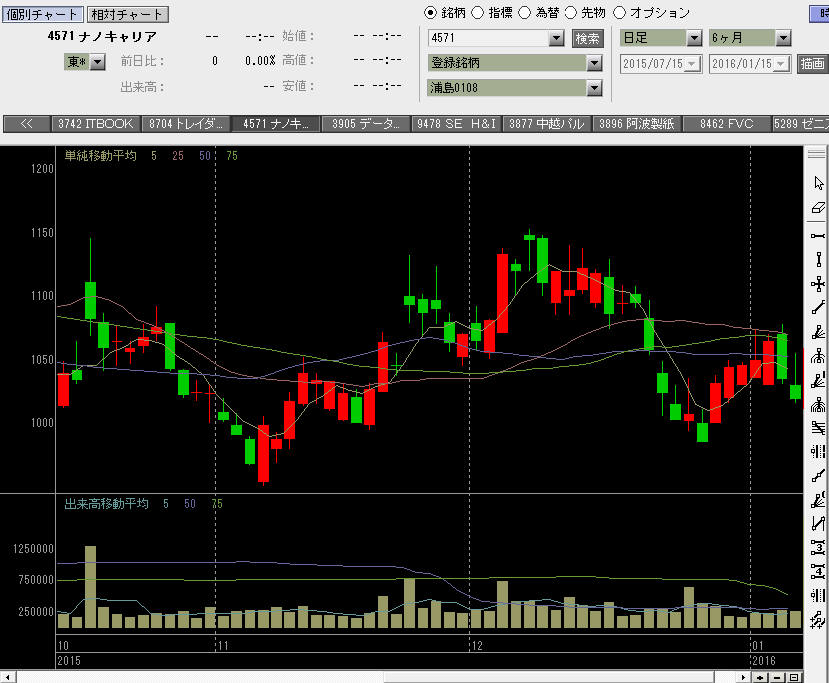The image size is (829, 683).
Task: Open the 5289 ゼニス stock tab
Action: pyautogui.click(x=801, y=124)
